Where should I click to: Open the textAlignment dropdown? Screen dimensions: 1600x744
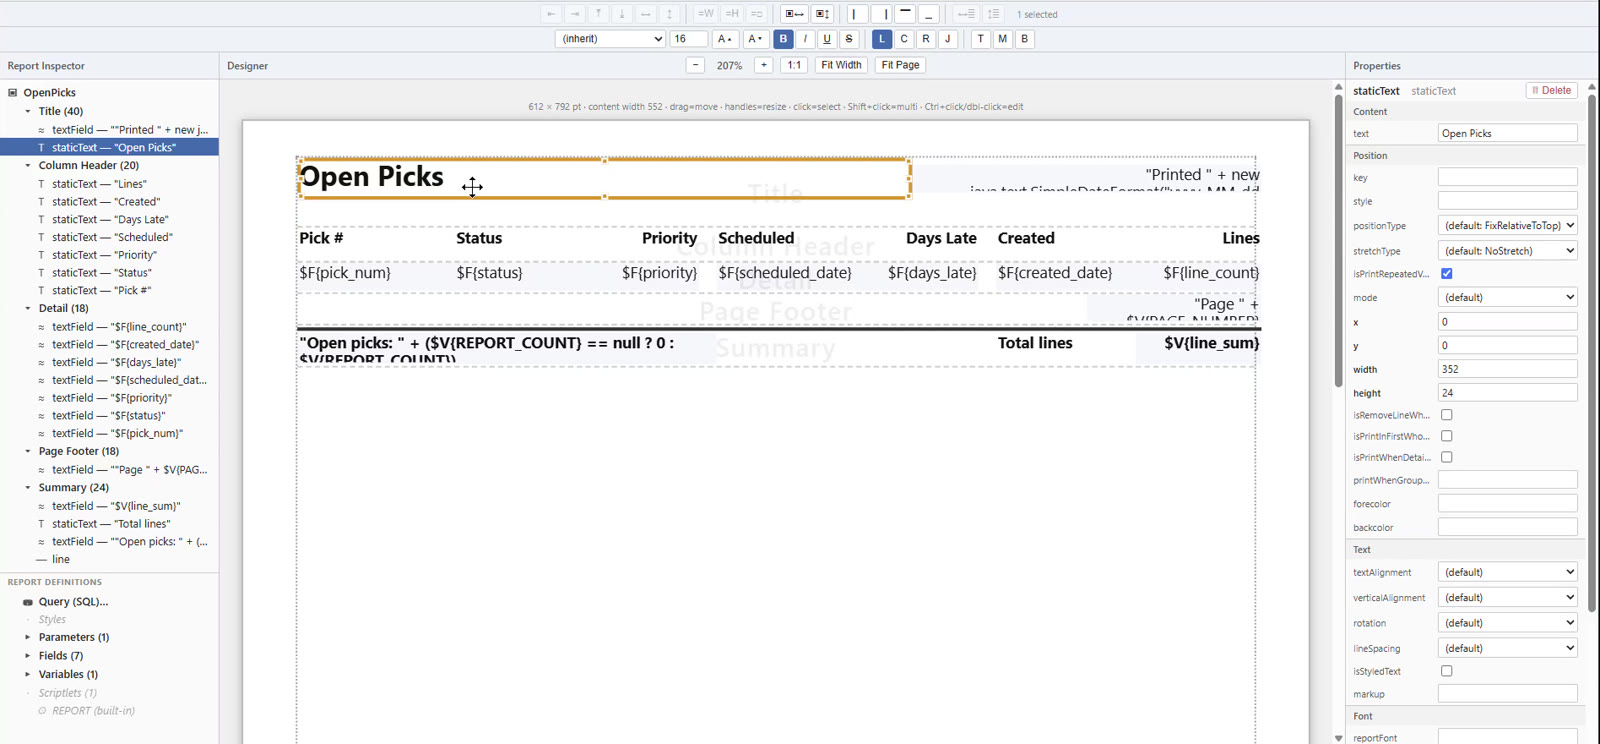[x=1508, y=572]
